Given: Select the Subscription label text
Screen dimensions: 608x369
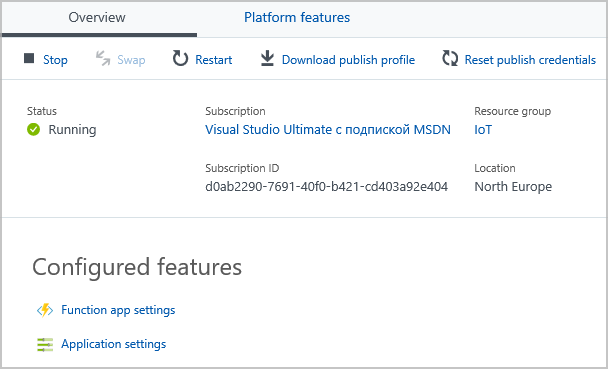Looking at the screenshot, I should click(235, 111).
